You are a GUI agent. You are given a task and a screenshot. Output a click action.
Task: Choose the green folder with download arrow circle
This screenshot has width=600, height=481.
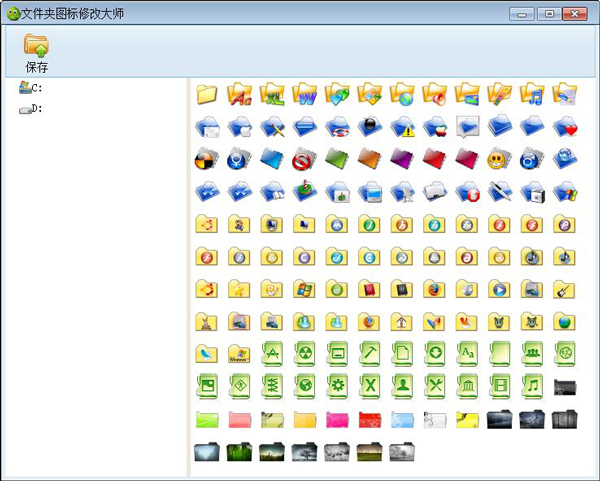(x=434, y=354)
